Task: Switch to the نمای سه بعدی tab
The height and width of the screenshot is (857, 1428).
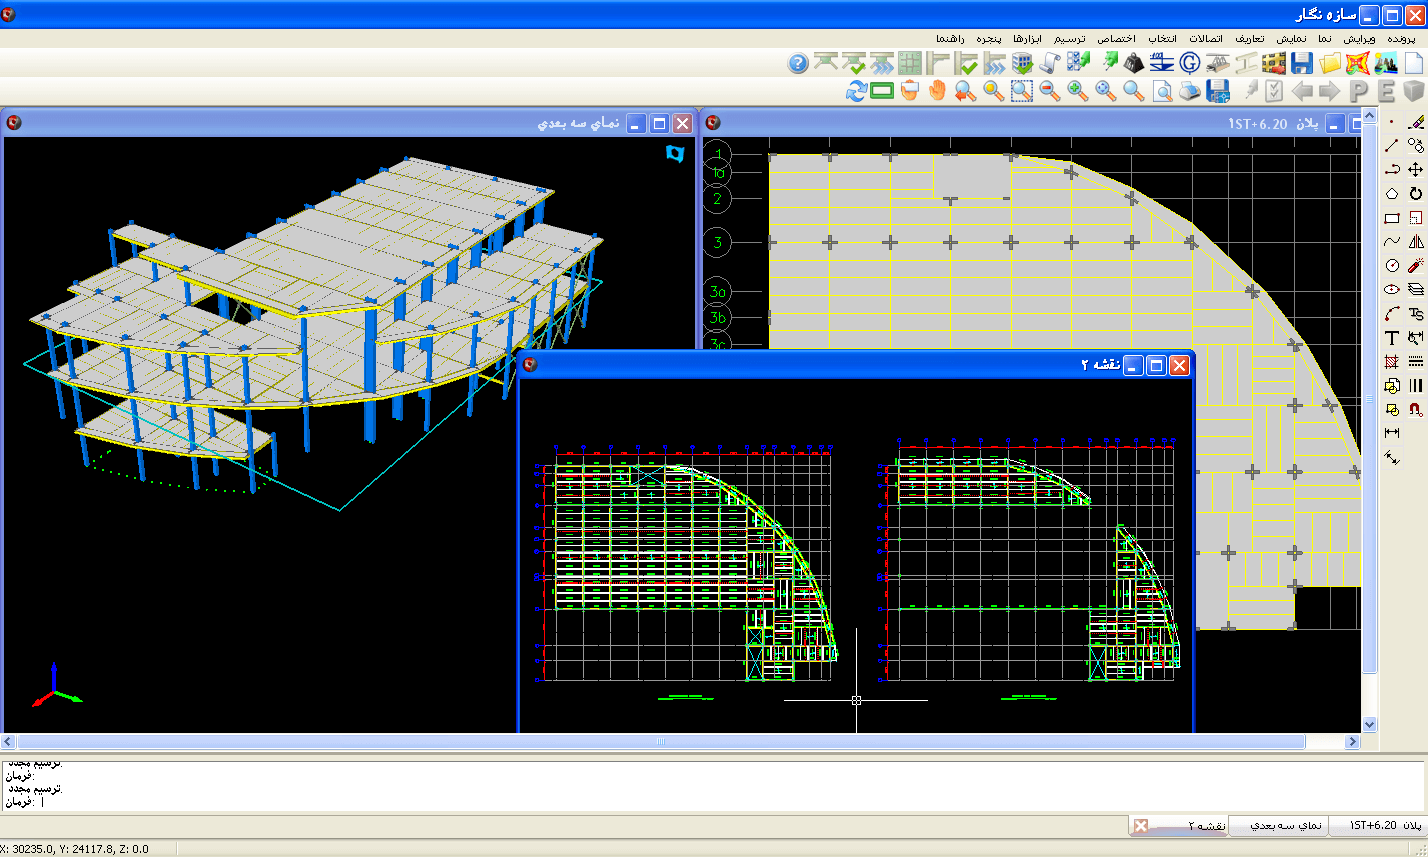Action: (x=1288, y=825)
